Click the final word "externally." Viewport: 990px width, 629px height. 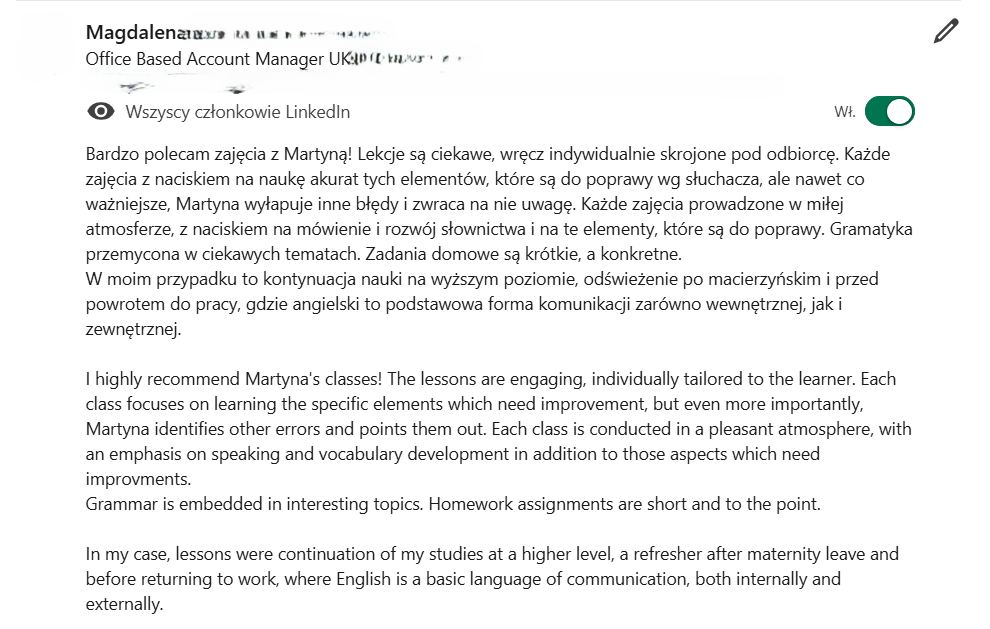pos(124,604)
